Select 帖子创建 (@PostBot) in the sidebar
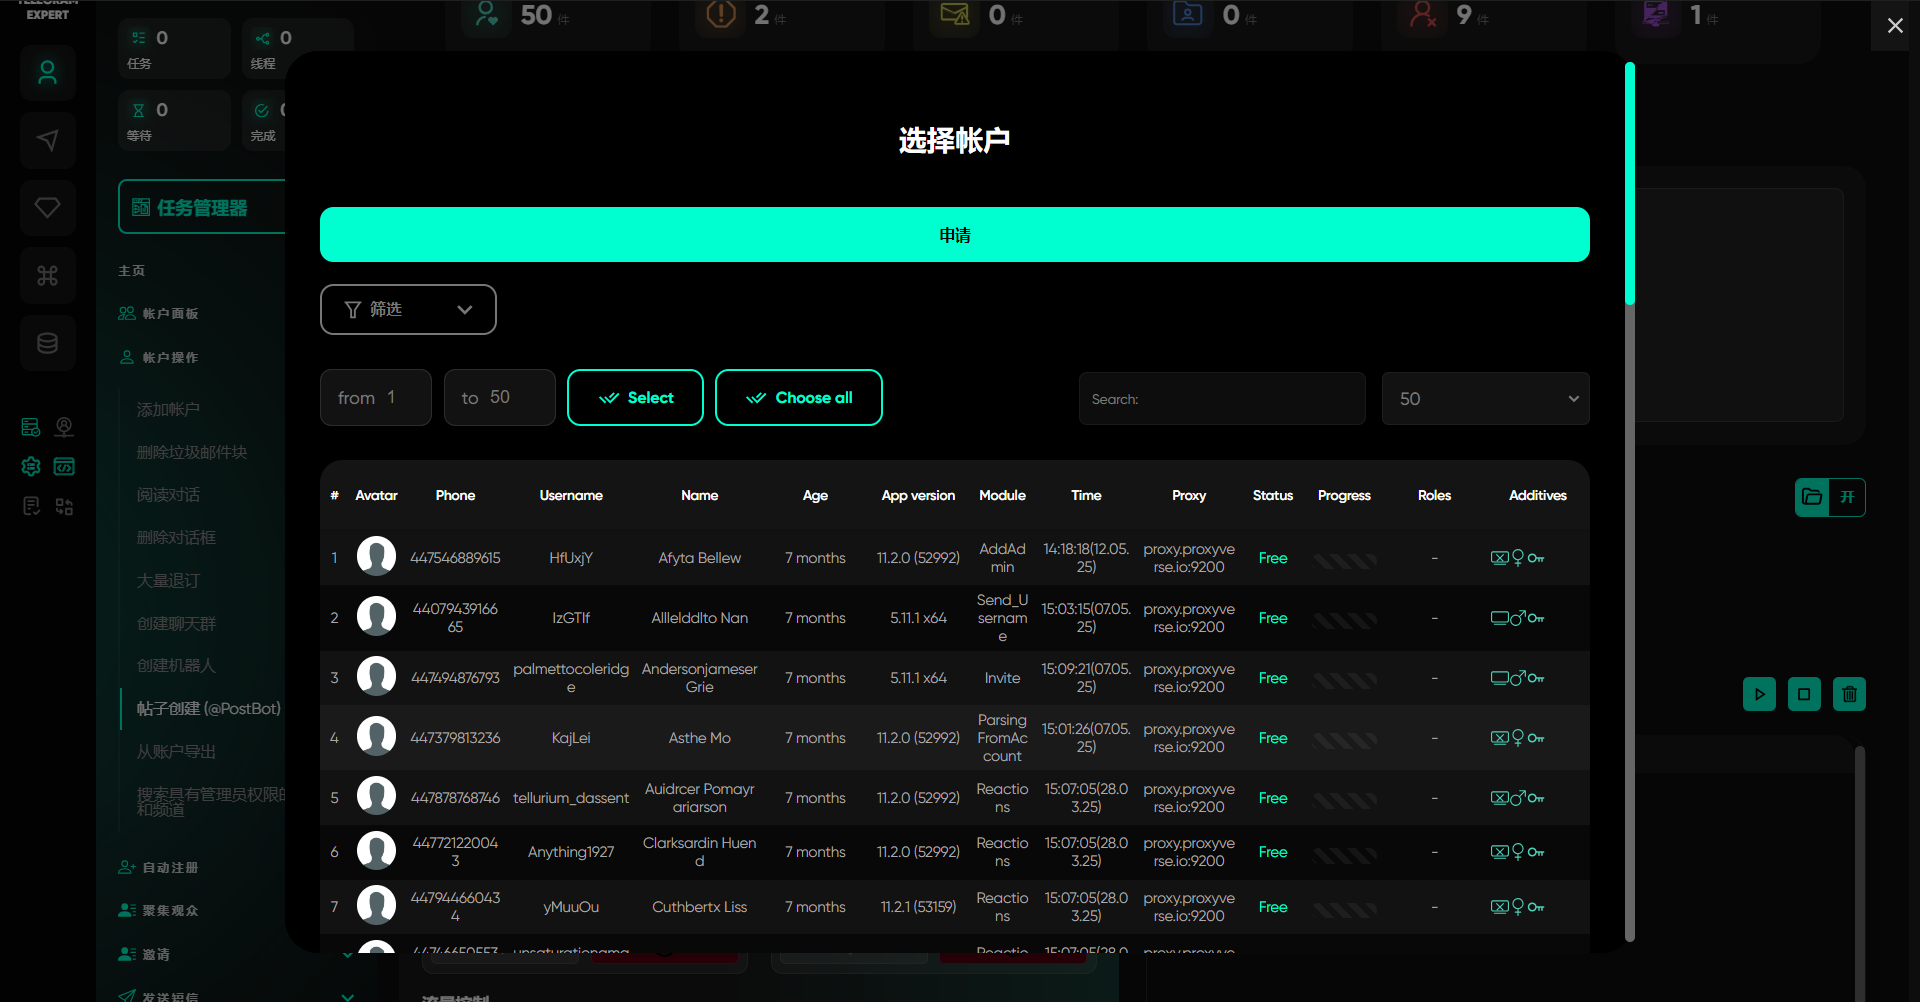 [208, 709]
